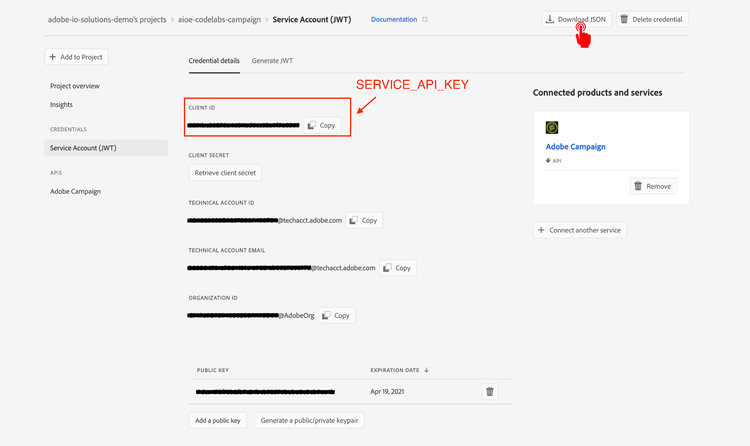The image size is (750, 446).
Task: Copy the Client ID value
Action: [x=322, y=125]
